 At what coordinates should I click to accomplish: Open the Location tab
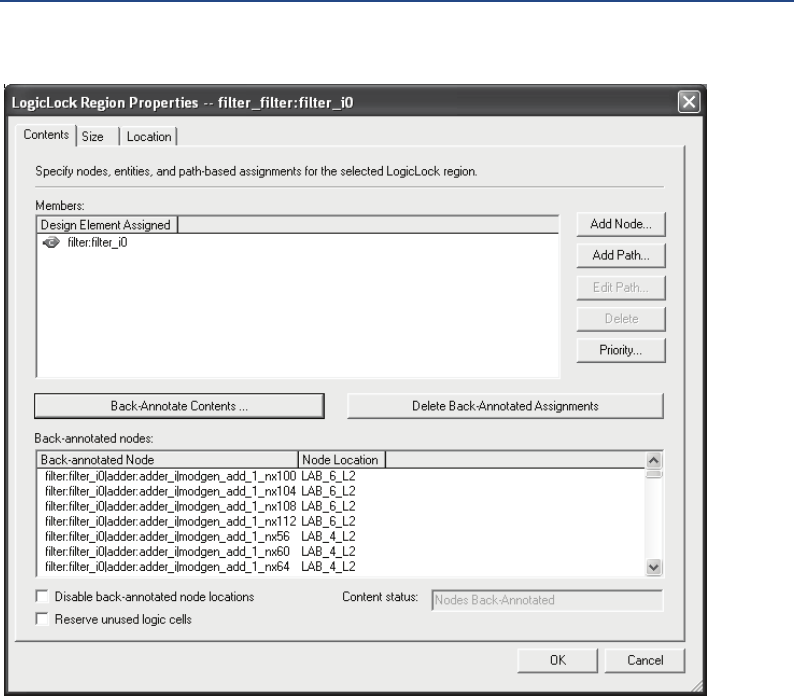pos(149,136)
